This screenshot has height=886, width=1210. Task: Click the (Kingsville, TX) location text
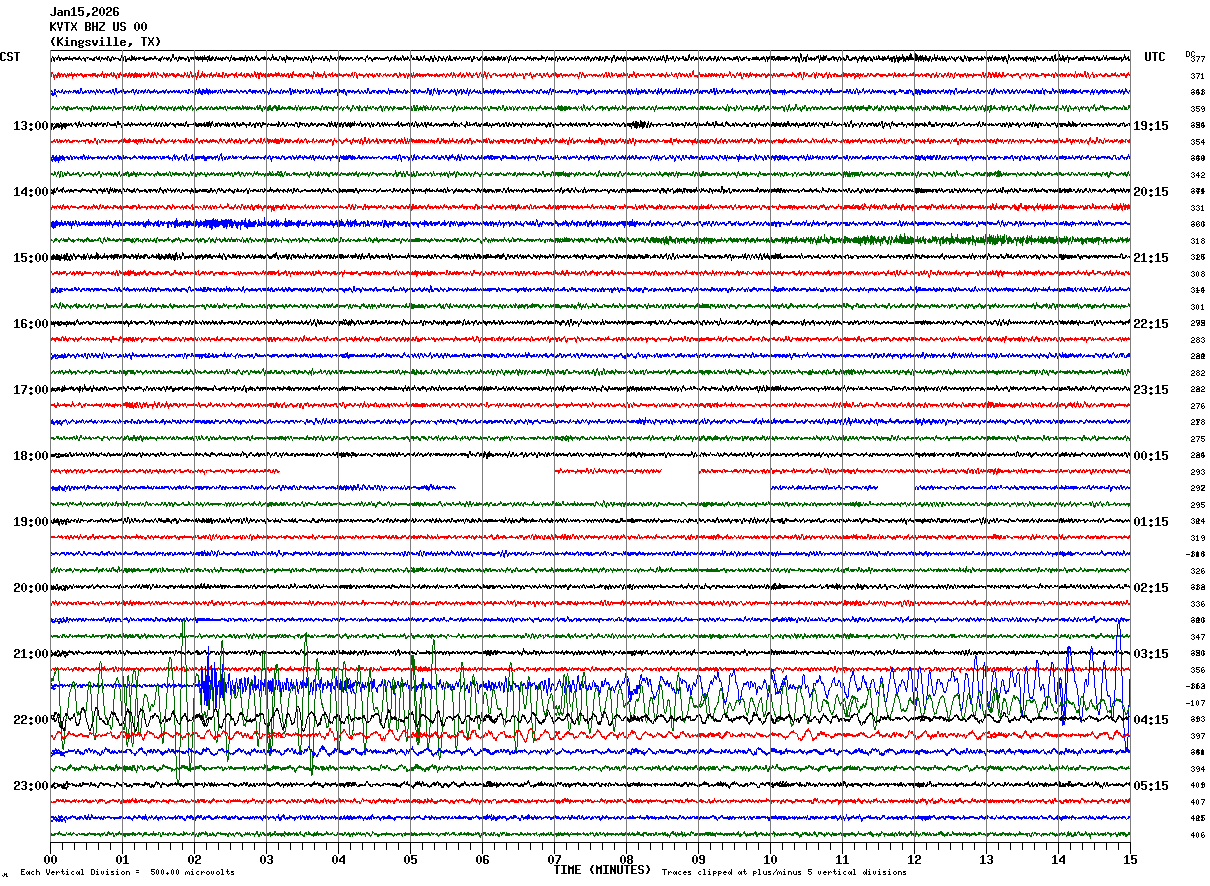[x=104, y=42]
